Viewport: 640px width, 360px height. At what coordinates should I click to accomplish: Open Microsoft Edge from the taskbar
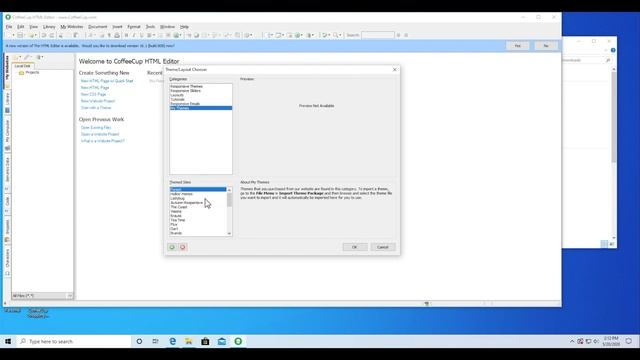pos(173,341)
